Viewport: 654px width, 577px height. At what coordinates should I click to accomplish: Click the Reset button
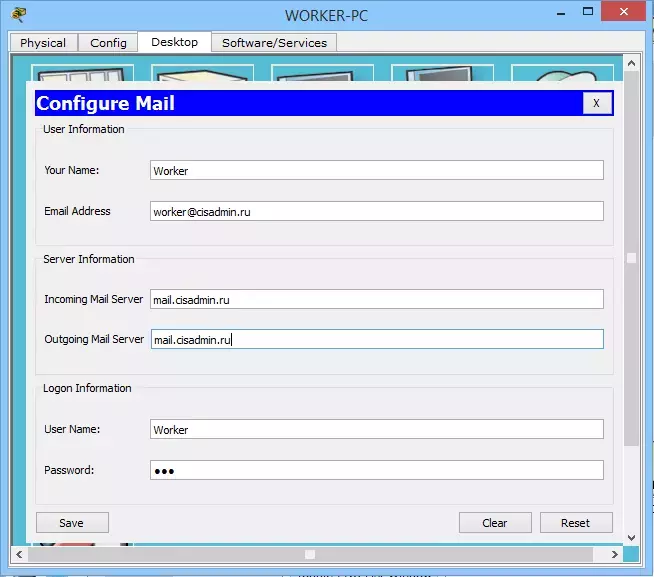[576, 523]
